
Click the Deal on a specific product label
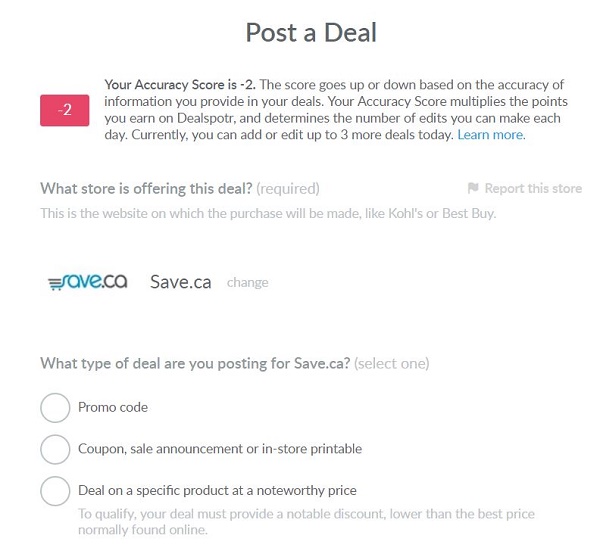coord(217,490)
